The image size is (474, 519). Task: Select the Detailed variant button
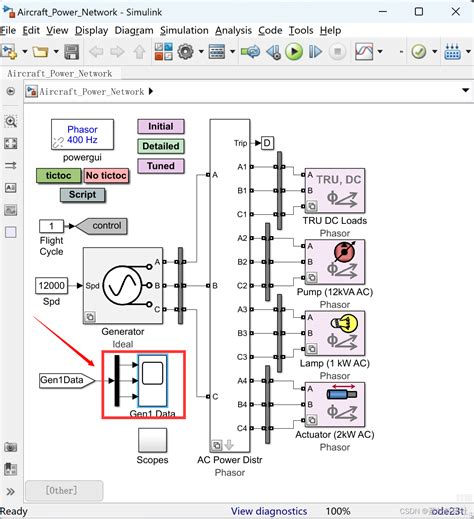161,146
